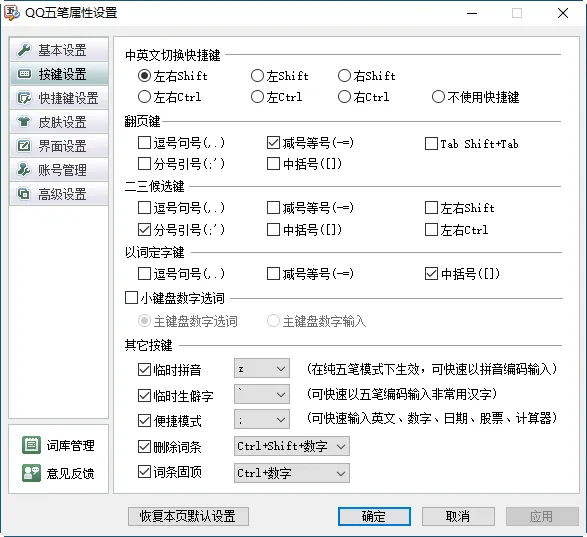
Task: Toggle 词条固顶 checkbox
Action: click(x=145, y=471)
